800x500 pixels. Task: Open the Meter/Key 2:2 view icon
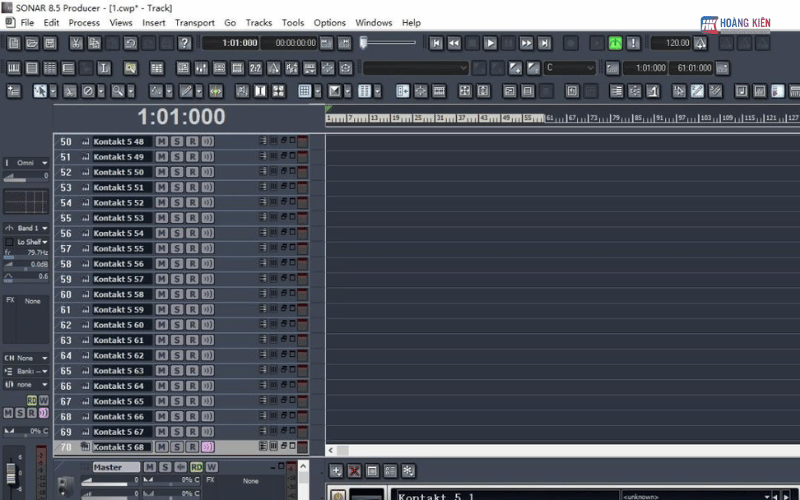pyautogui.click(x=255, y=68)
